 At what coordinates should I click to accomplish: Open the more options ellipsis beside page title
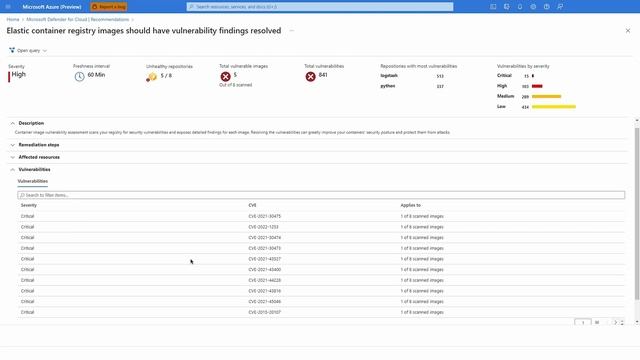(291, 31)
